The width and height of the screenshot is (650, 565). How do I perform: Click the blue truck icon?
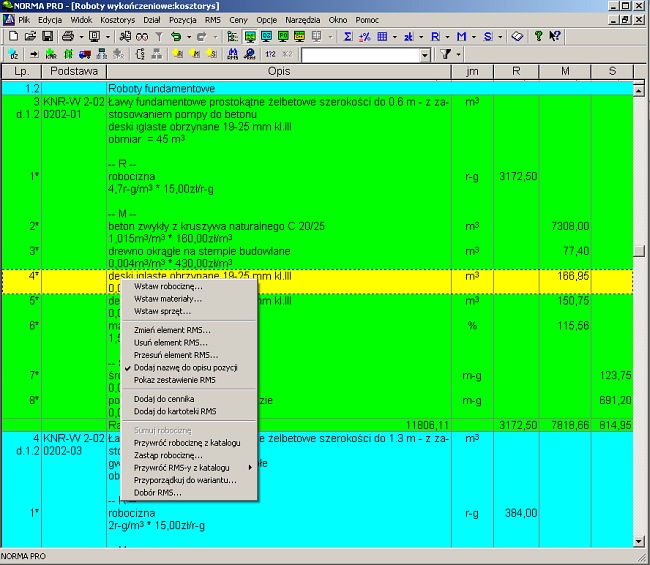click(84, 54)
